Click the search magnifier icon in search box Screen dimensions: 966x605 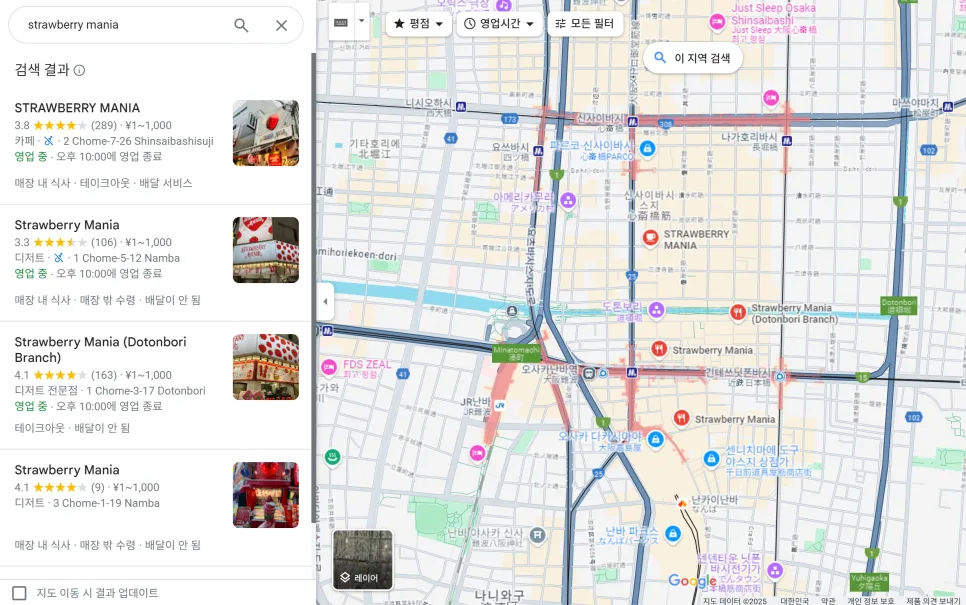click(x=241, y=25)
